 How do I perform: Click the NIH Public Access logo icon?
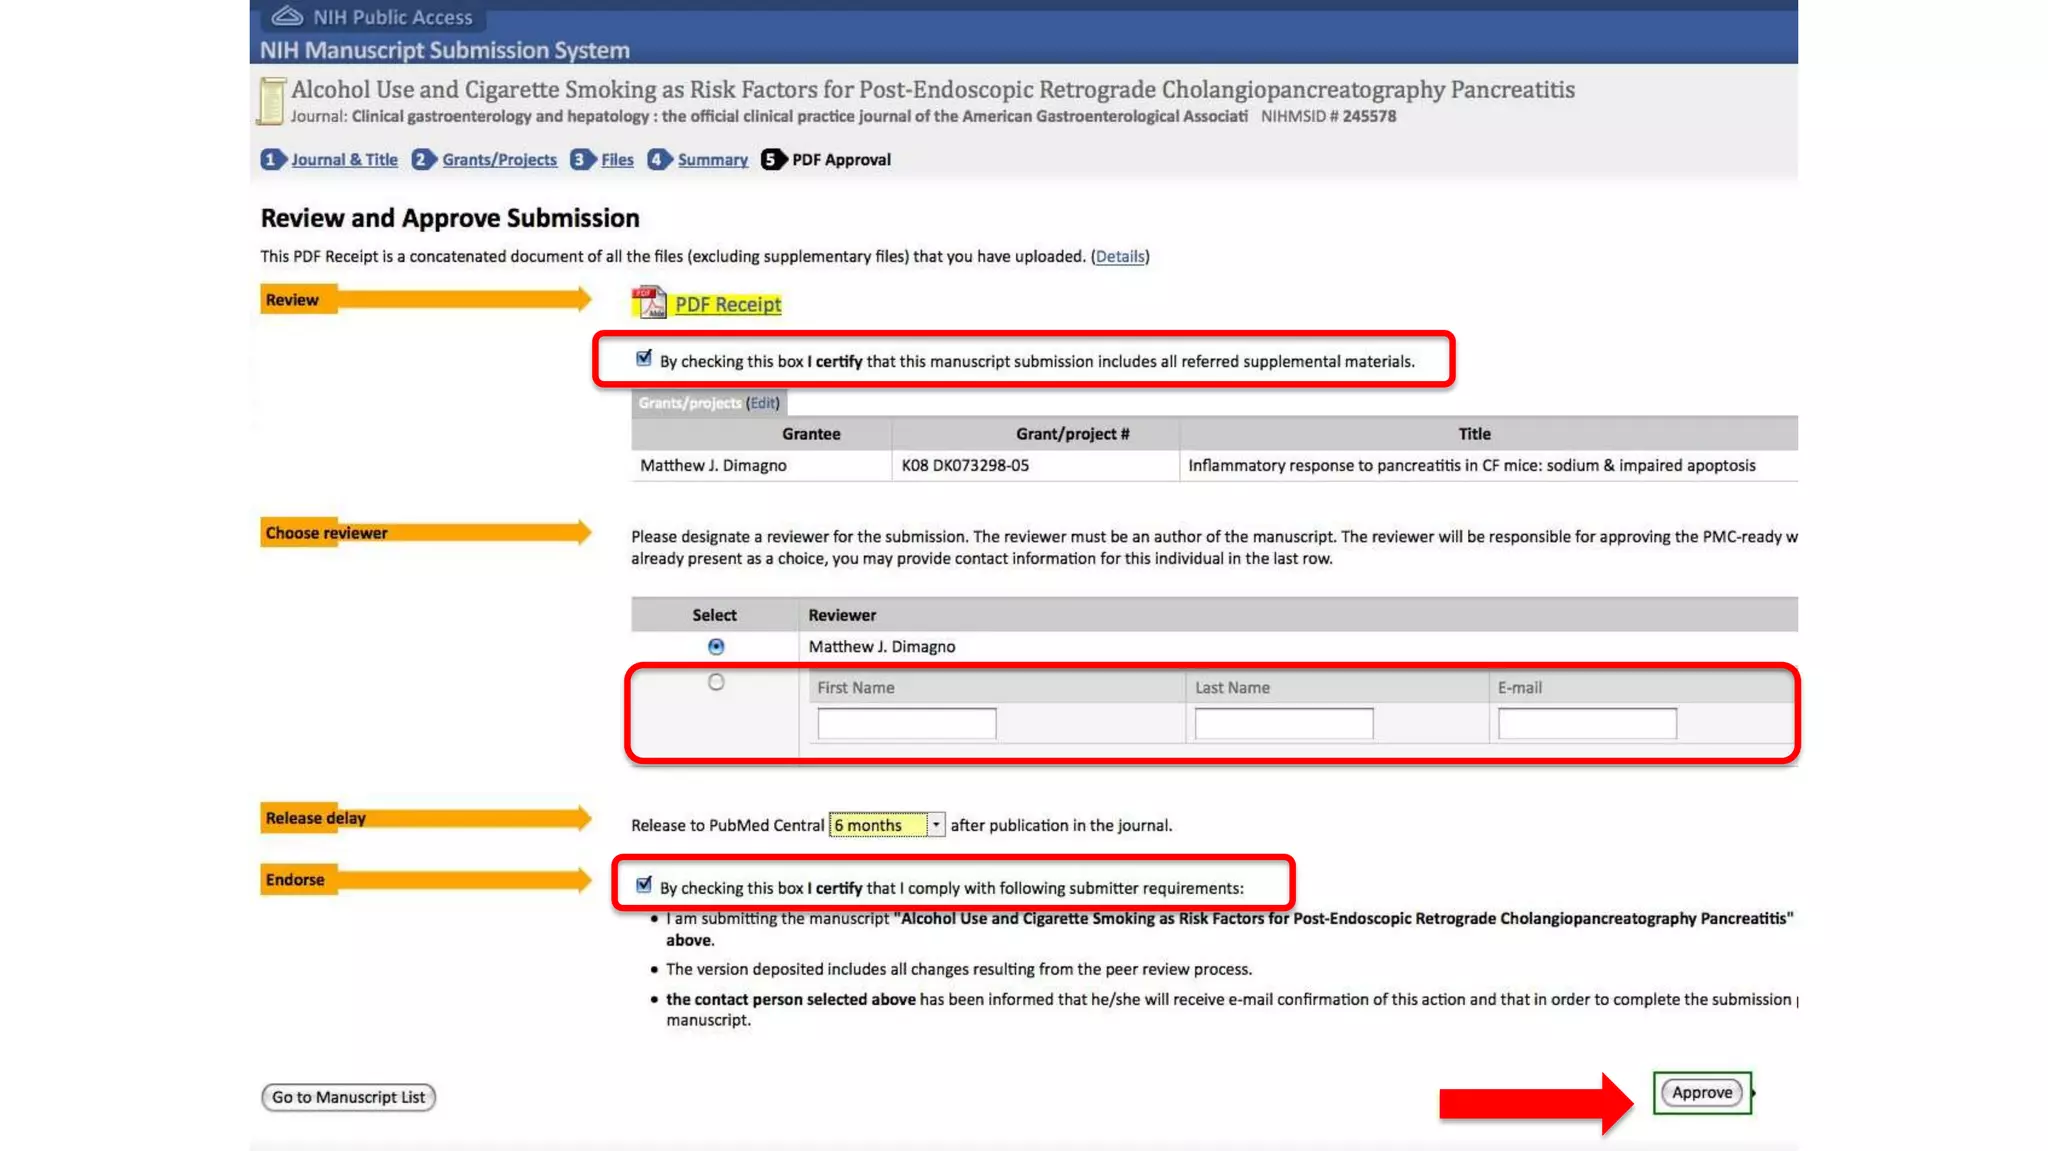point(287,16)
